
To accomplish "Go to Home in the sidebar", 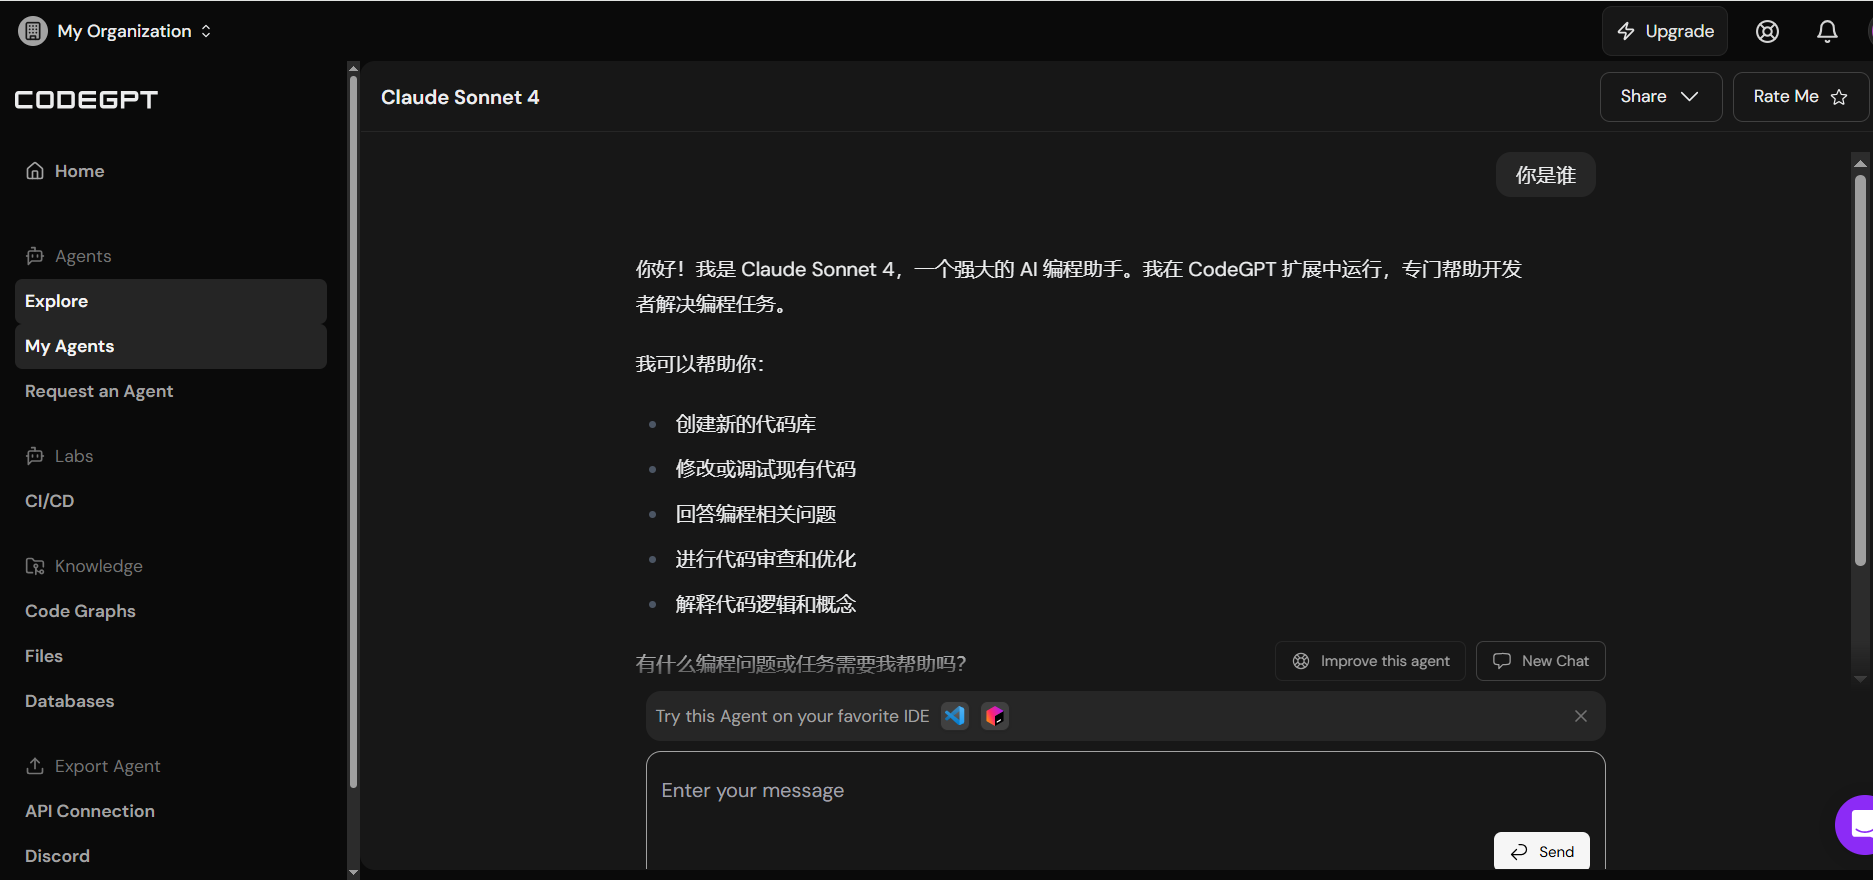I will 79,171.
